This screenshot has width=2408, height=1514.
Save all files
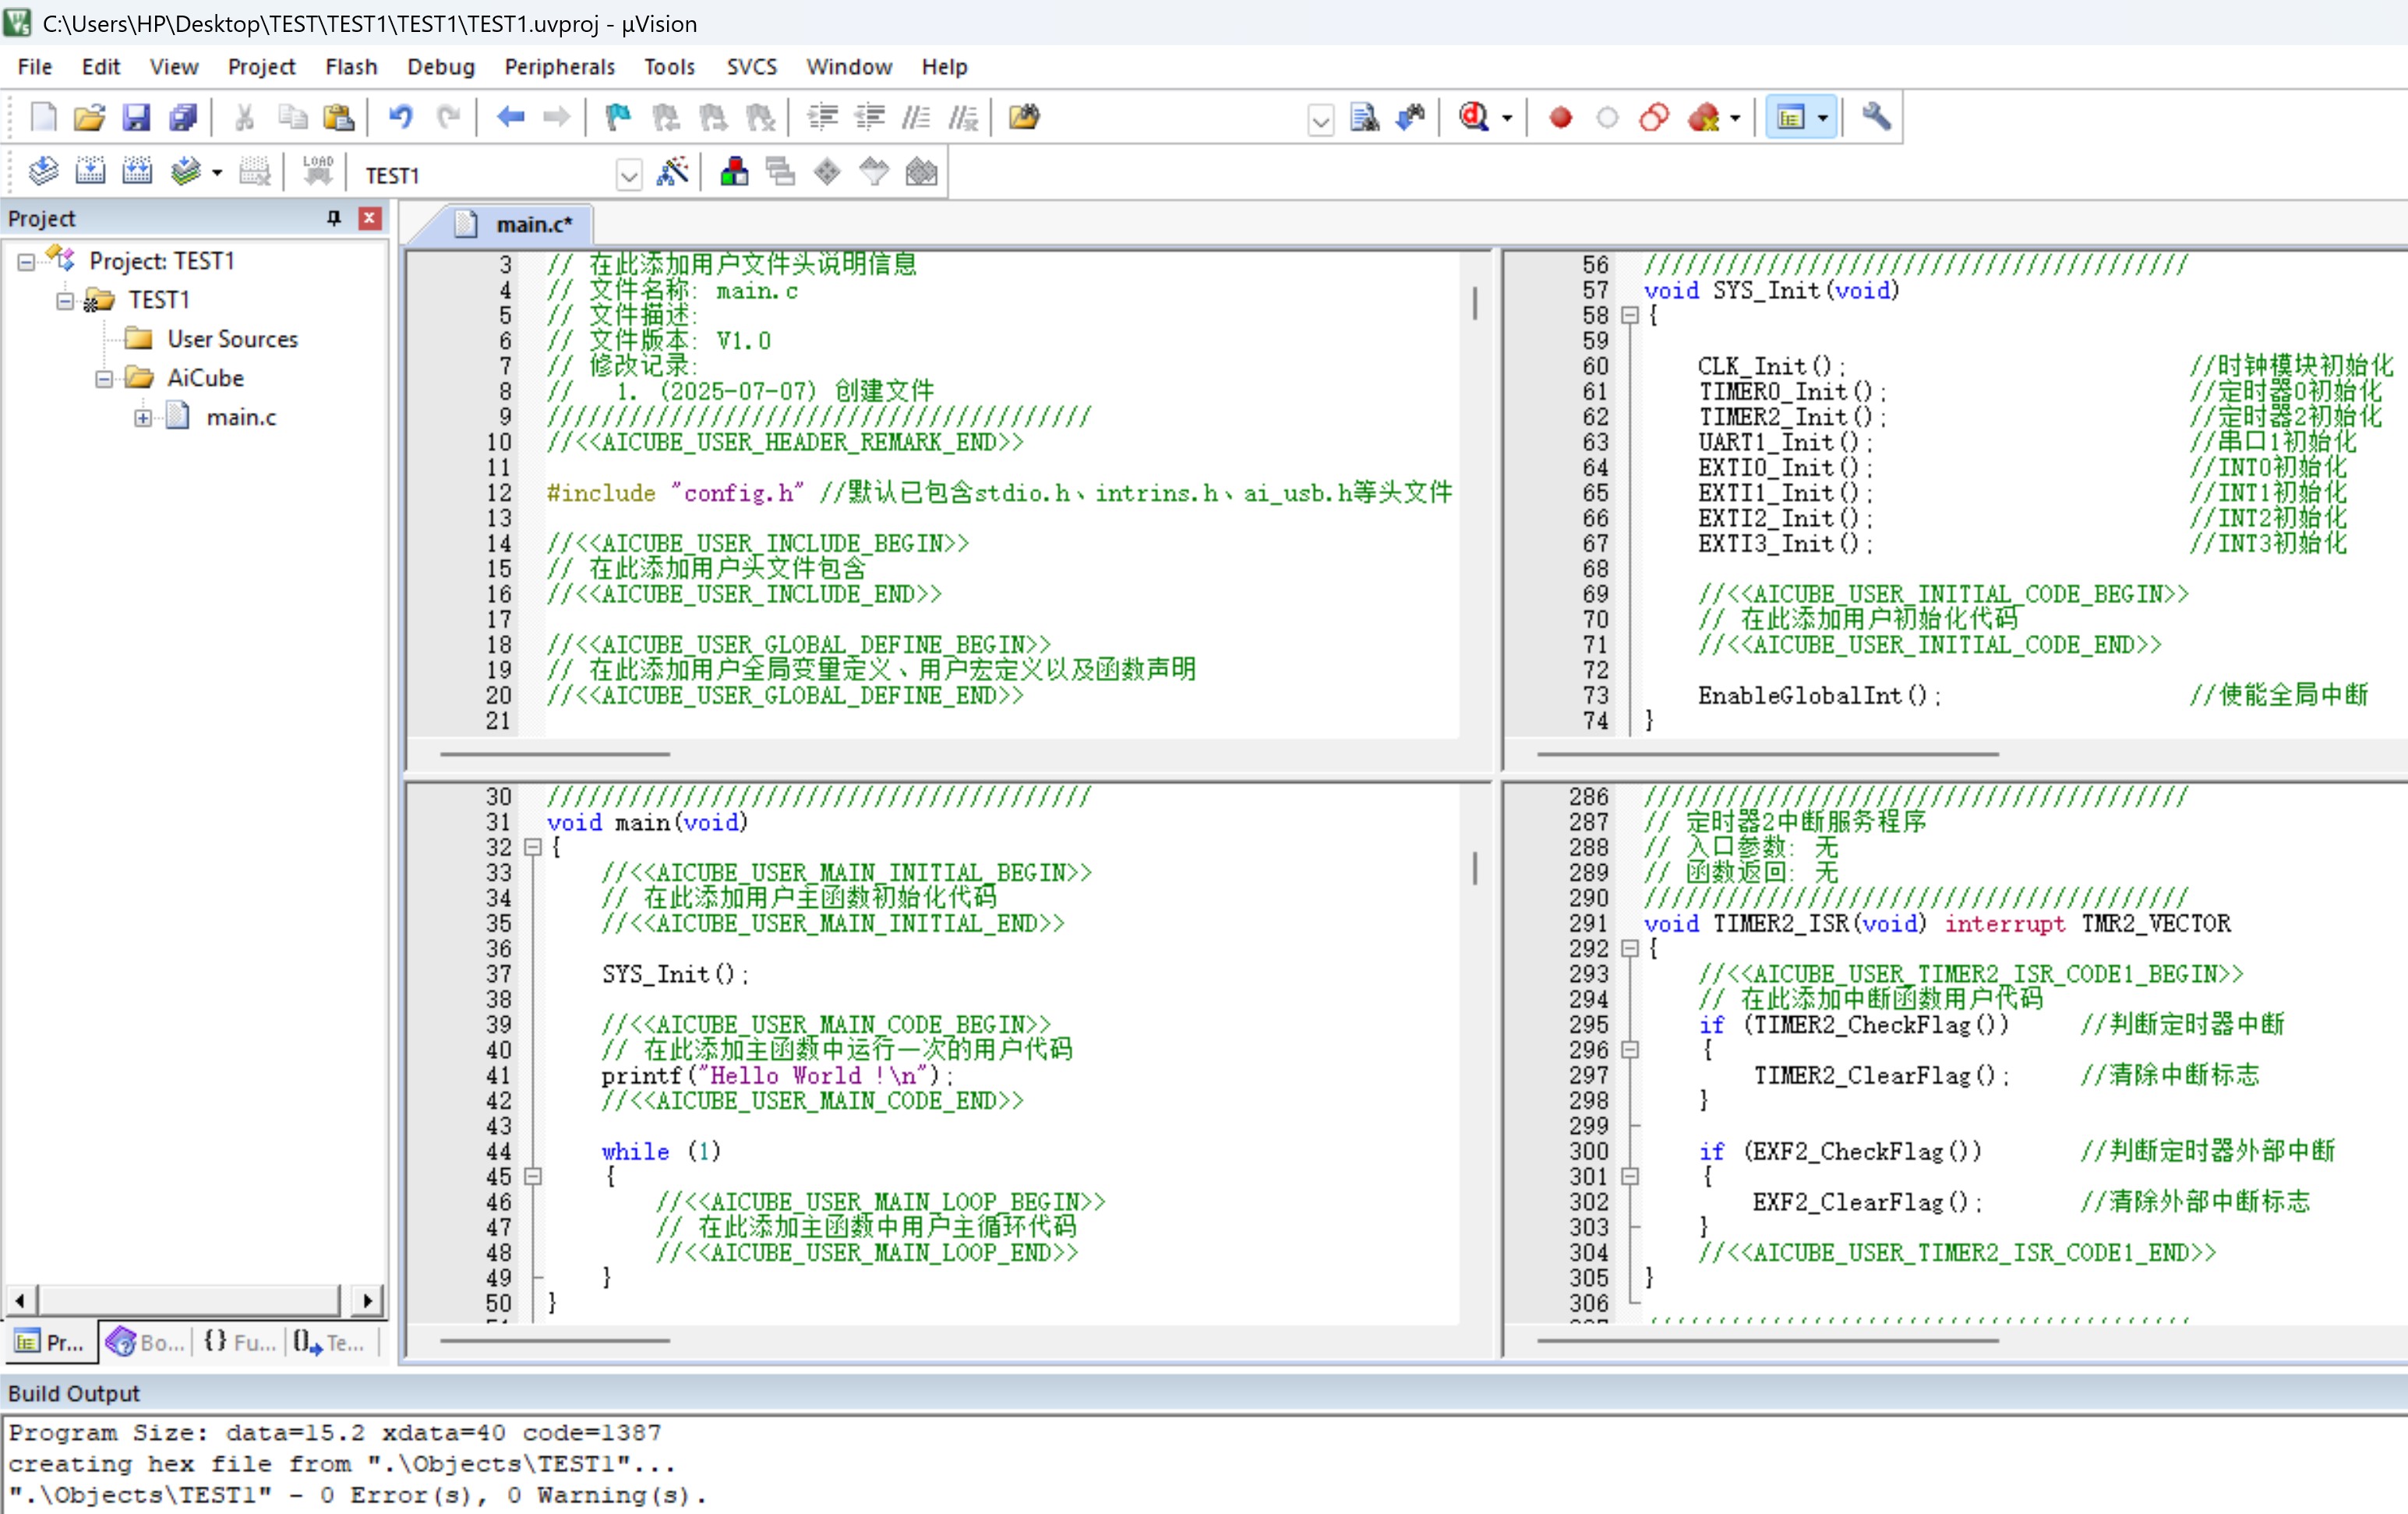tap(183, 118)
